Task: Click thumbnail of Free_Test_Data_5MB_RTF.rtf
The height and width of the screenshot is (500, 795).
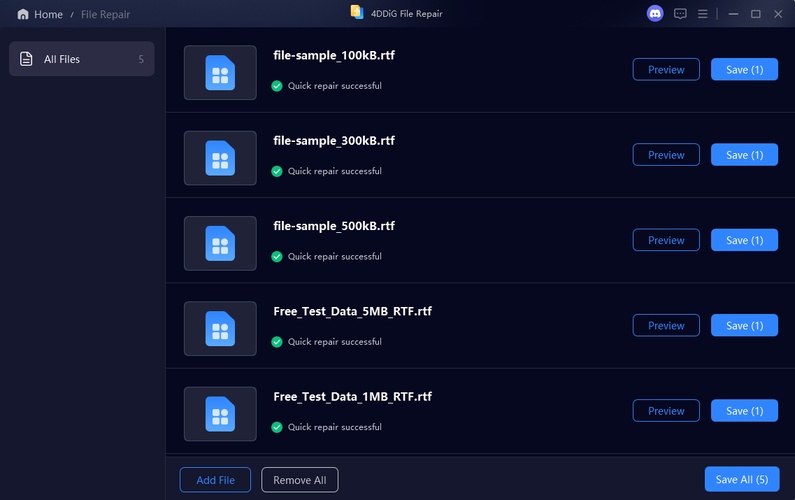Action: pos(220,329)
